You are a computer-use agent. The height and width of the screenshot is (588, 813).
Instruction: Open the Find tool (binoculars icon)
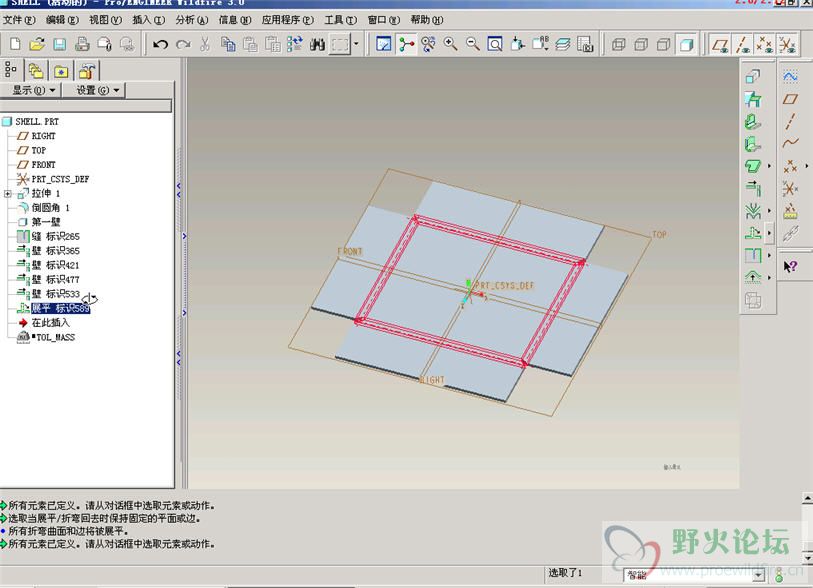pos(317,45)
